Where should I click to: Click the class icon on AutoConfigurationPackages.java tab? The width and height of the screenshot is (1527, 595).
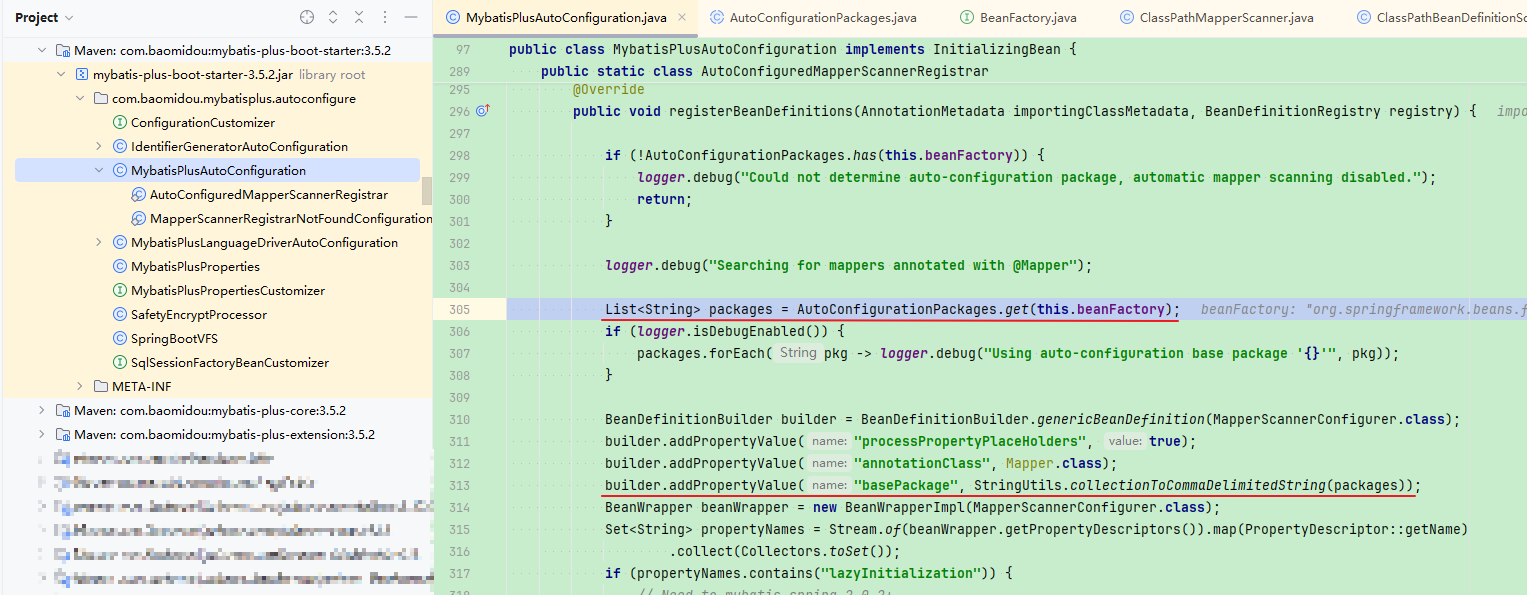click(717, 18)
